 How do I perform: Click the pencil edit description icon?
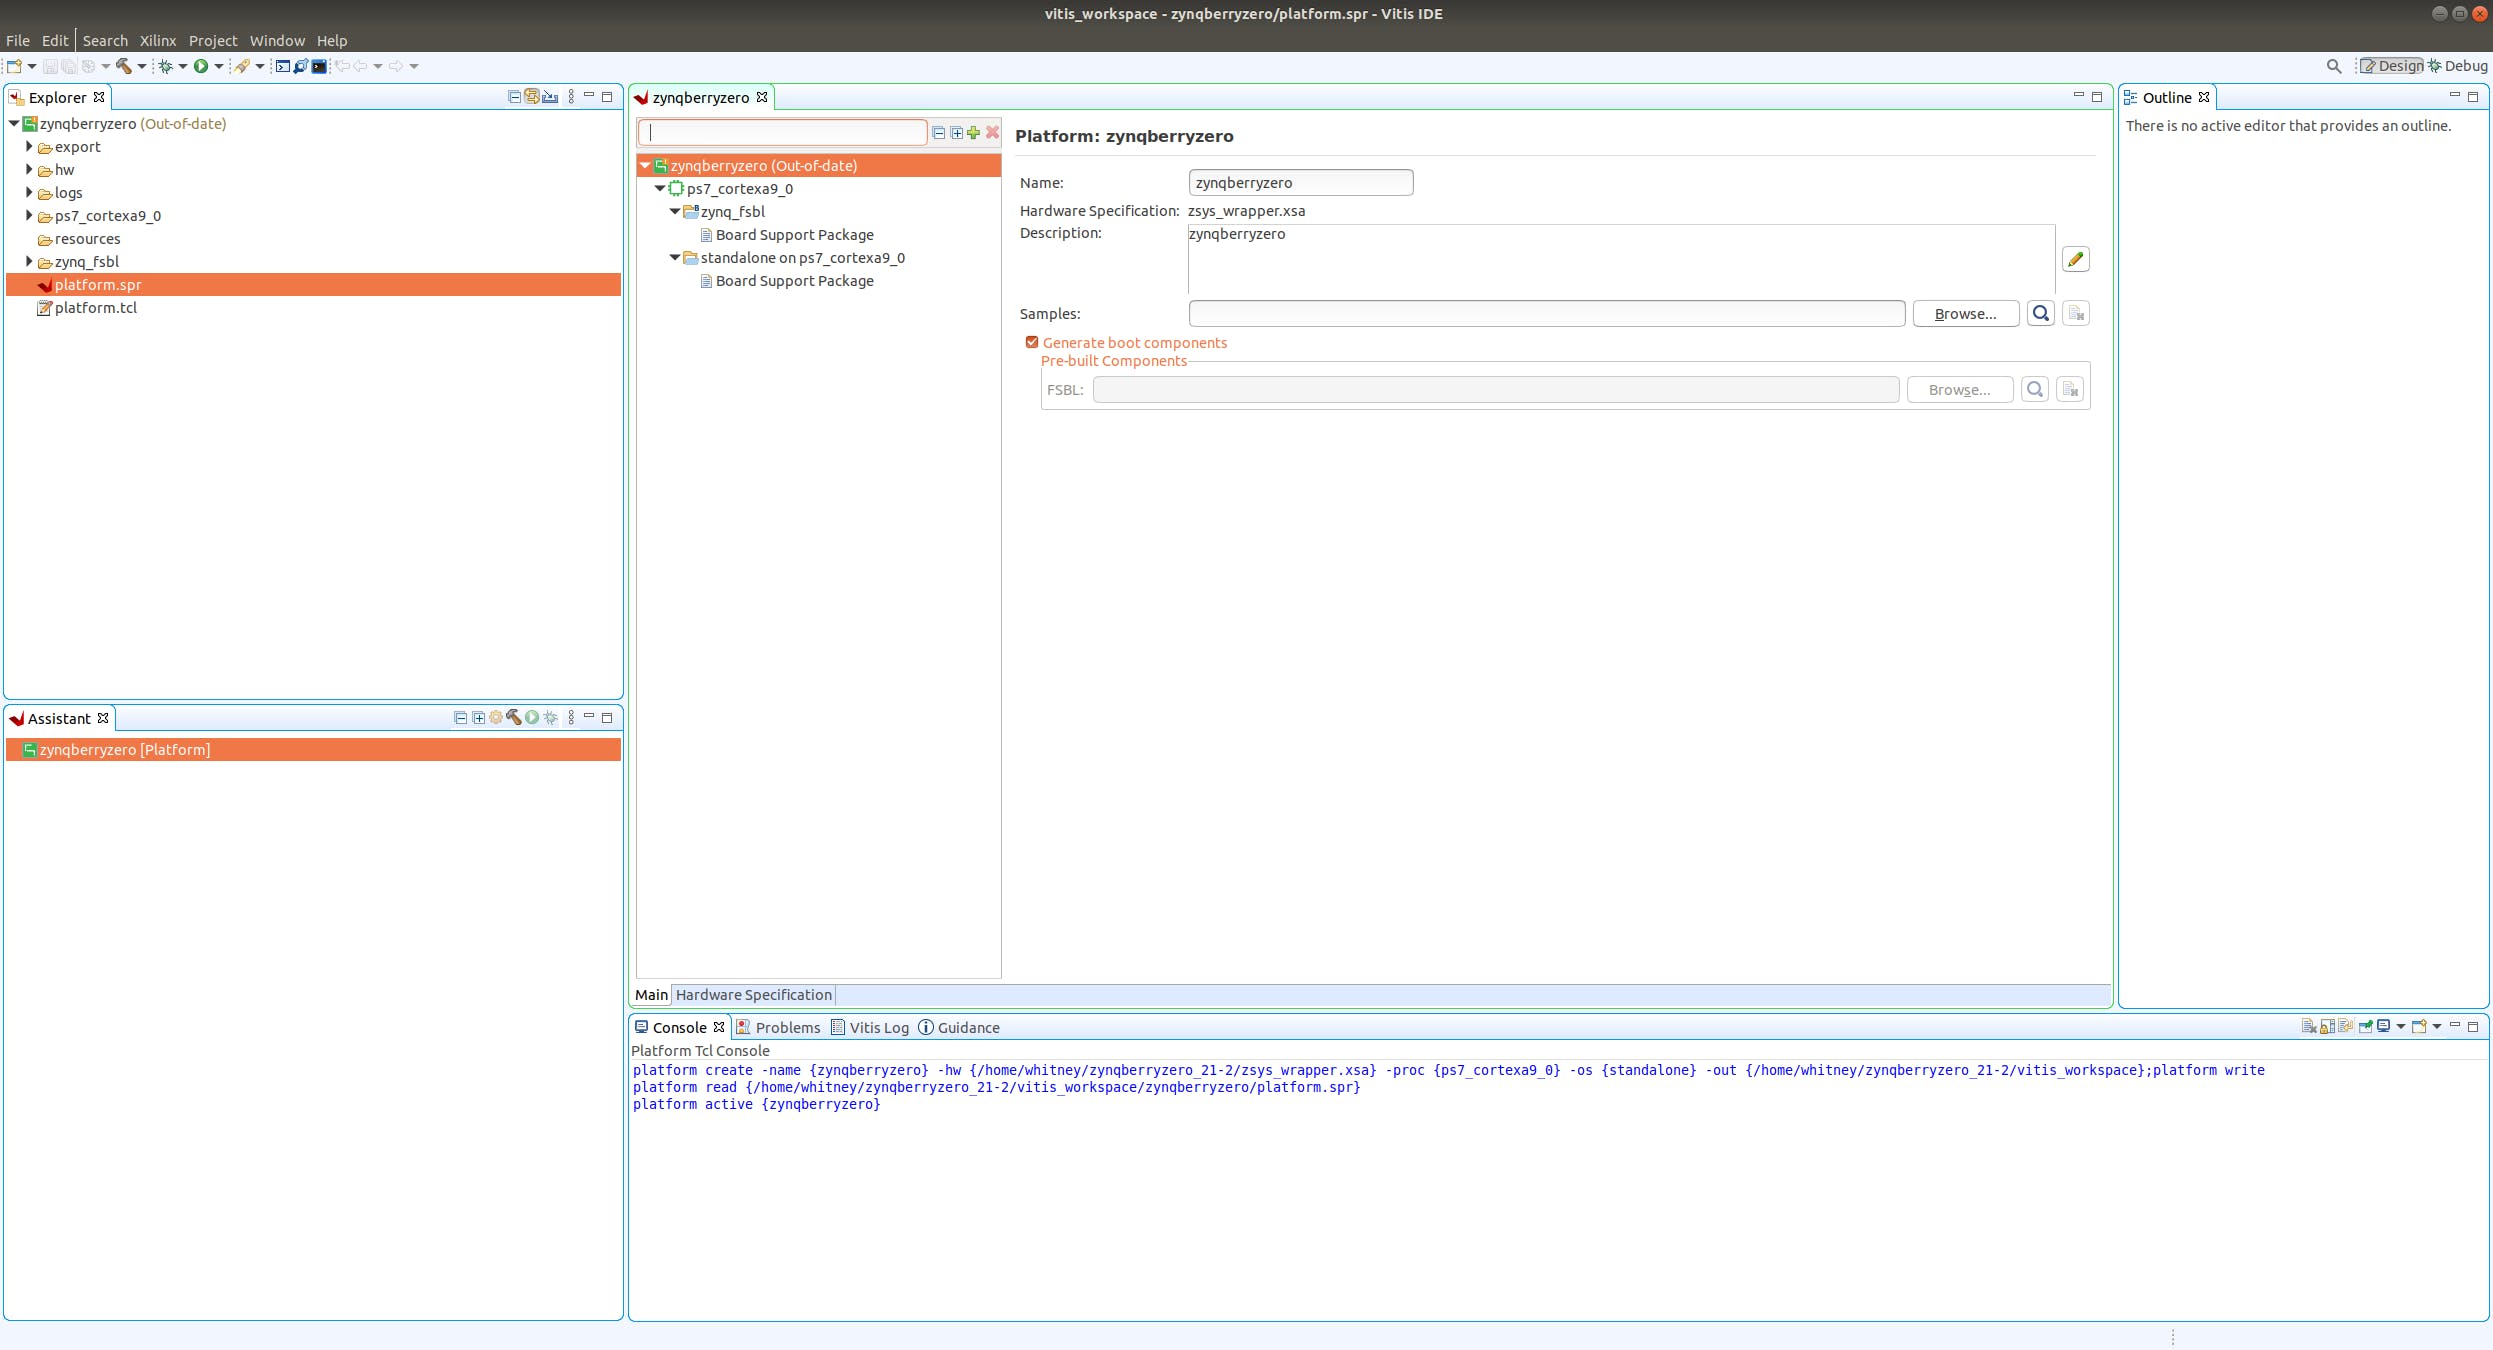2076,259
